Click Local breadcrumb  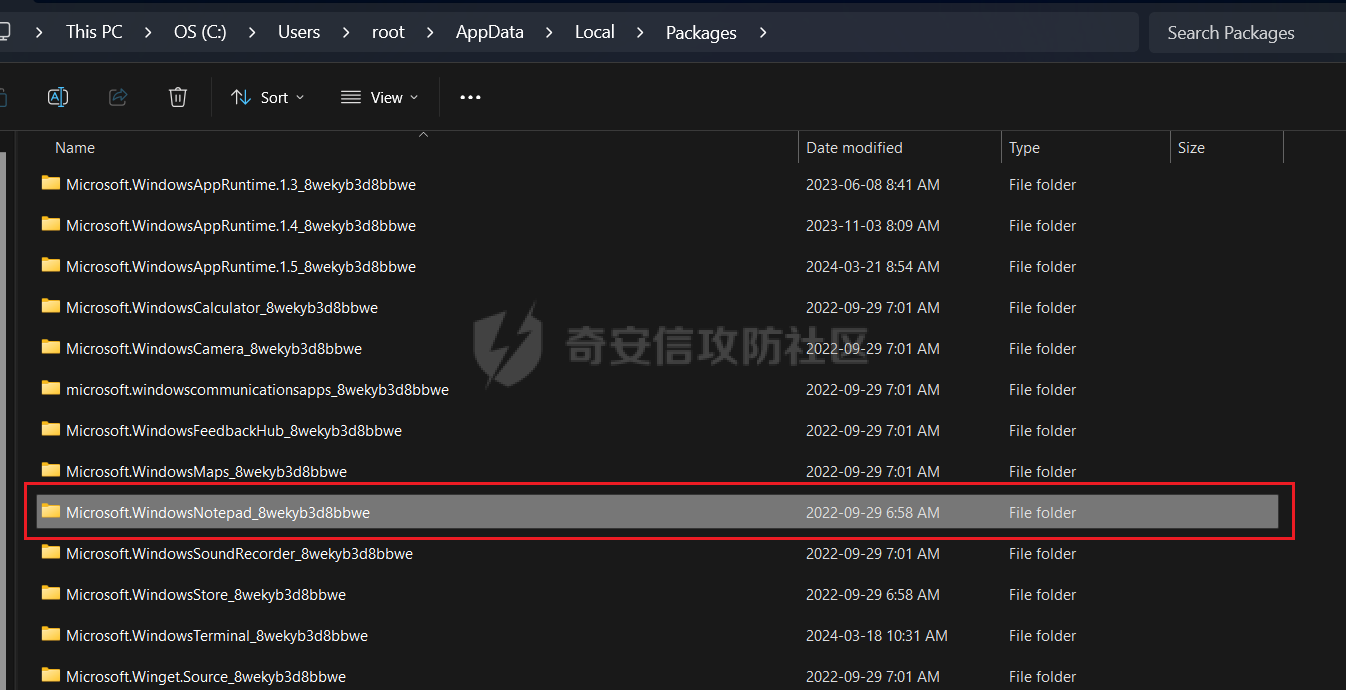(x=595, y=32)
